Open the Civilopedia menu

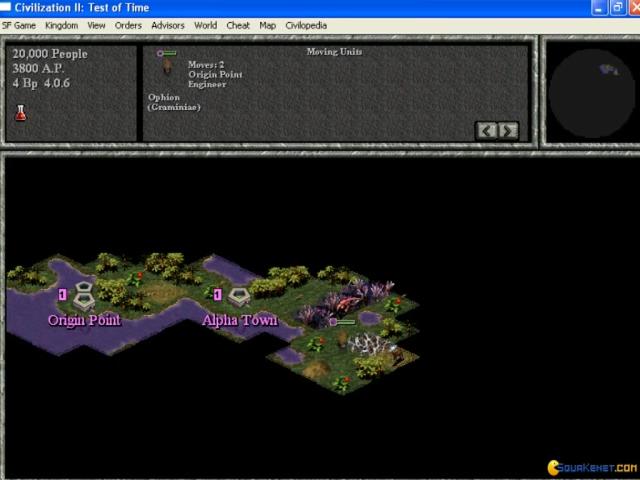306,25
